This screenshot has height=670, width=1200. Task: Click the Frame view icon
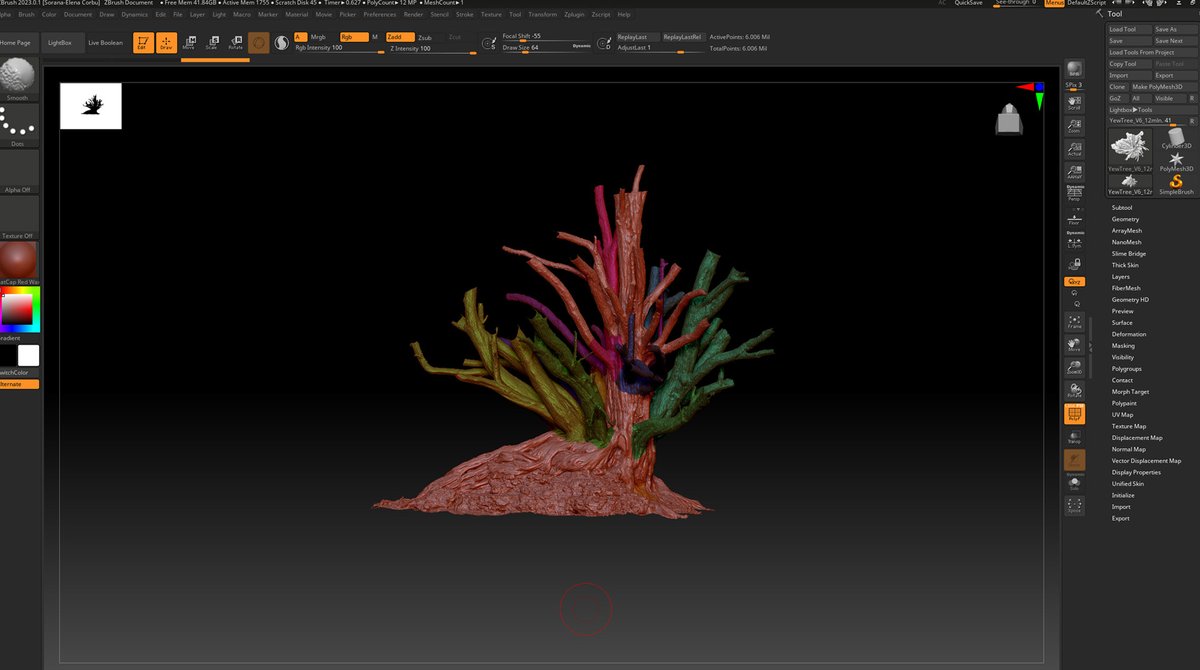pos(1074,322)
